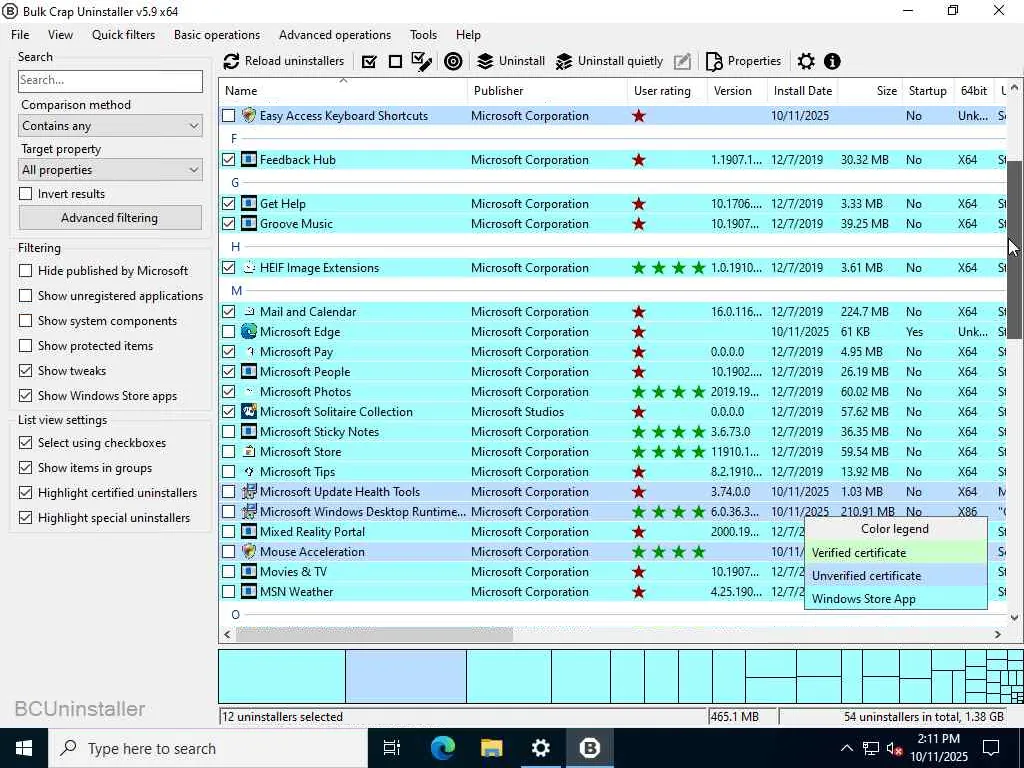Click the Easy Access Keyboard Shortcuts shield icon
The height and width of the screenshot is (768, 1024).
tap(249, 116)
